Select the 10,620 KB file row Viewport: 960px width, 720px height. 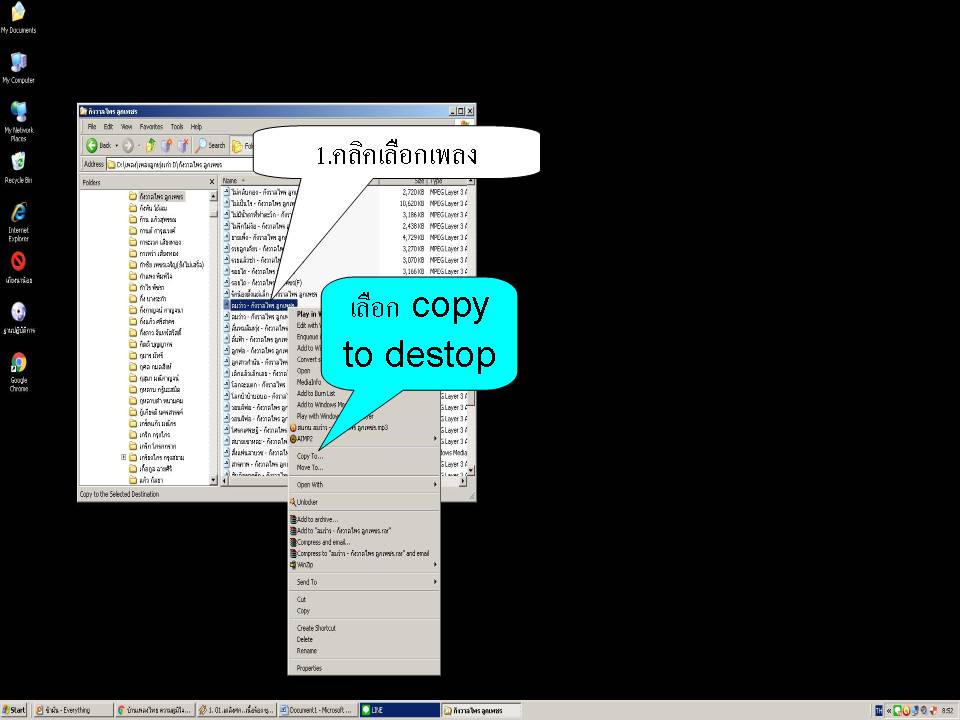pyautogui.click(x=347, y=203)
